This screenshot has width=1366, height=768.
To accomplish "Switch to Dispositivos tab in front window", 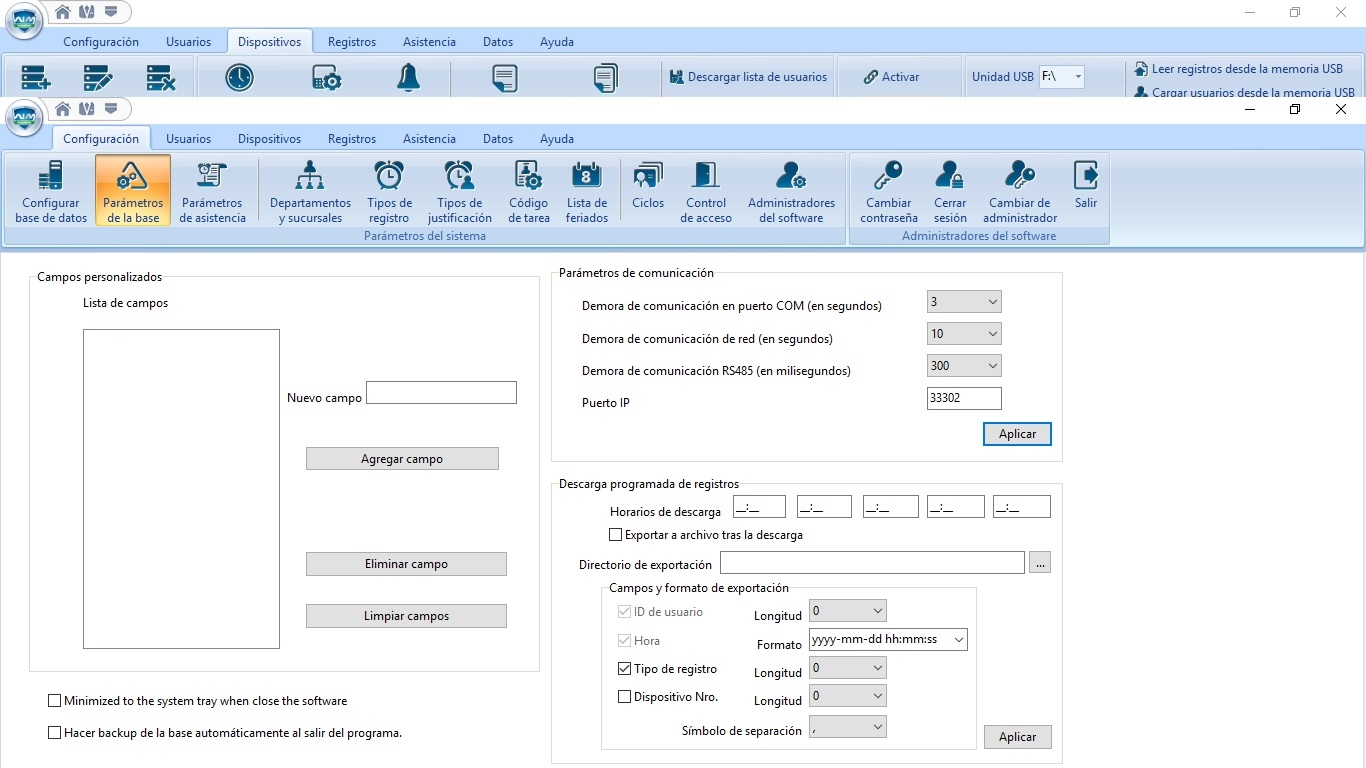I will pyautogui.click(x=269, y=139).
